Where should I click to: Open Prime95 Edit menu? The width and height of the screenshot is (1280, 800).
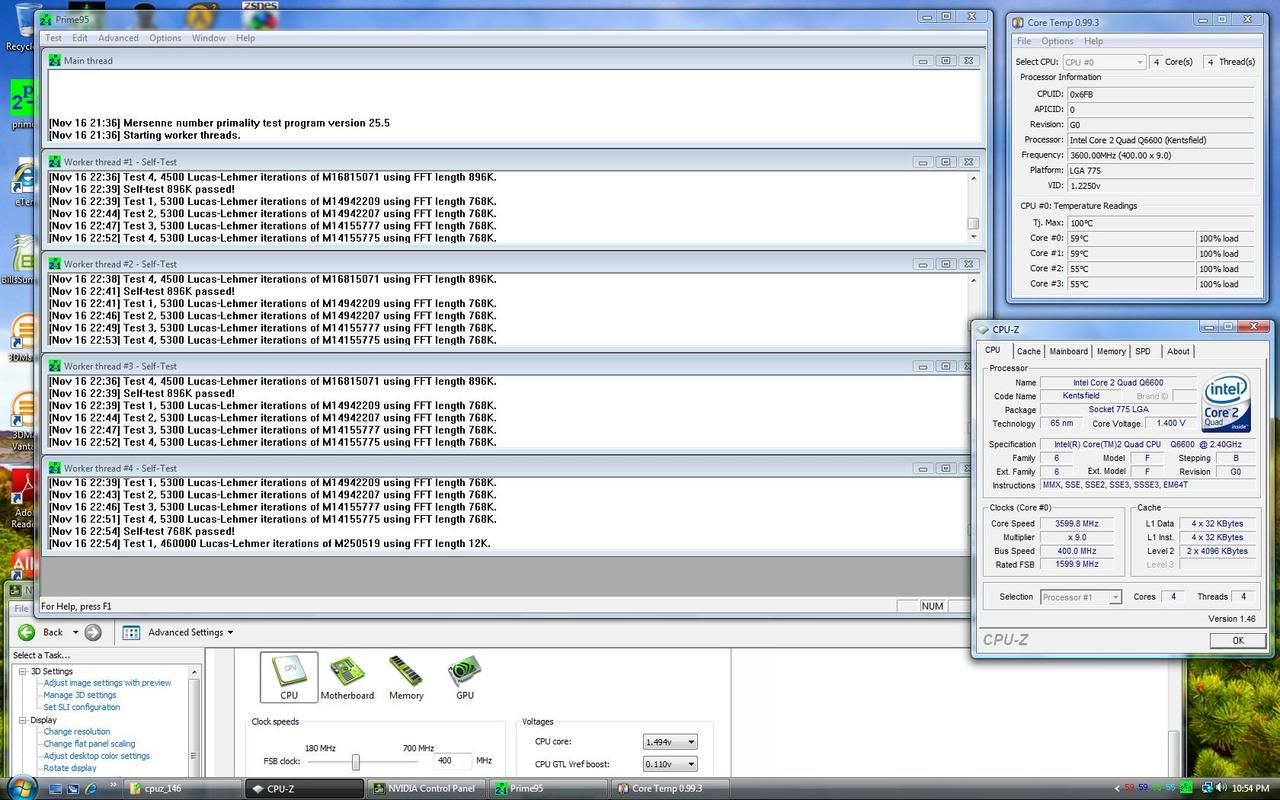click(x=80, y=38)
